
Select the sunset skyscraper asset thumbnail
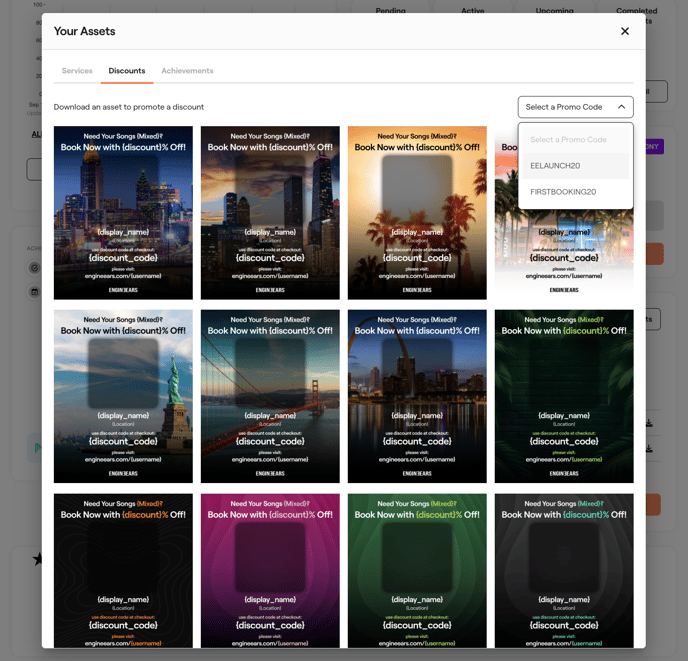point(270,213)
